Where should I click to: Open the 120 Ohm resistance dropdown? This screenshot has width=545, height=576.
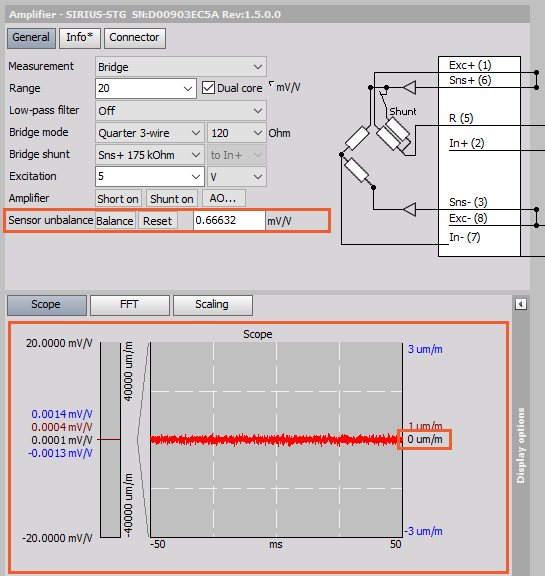coord(237,133)
